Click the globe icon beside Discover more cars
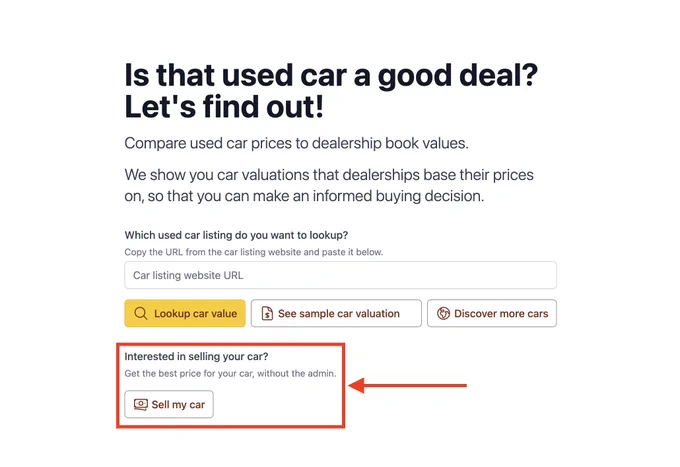Viewport: 680px width, 467px height. pos(443,313)
